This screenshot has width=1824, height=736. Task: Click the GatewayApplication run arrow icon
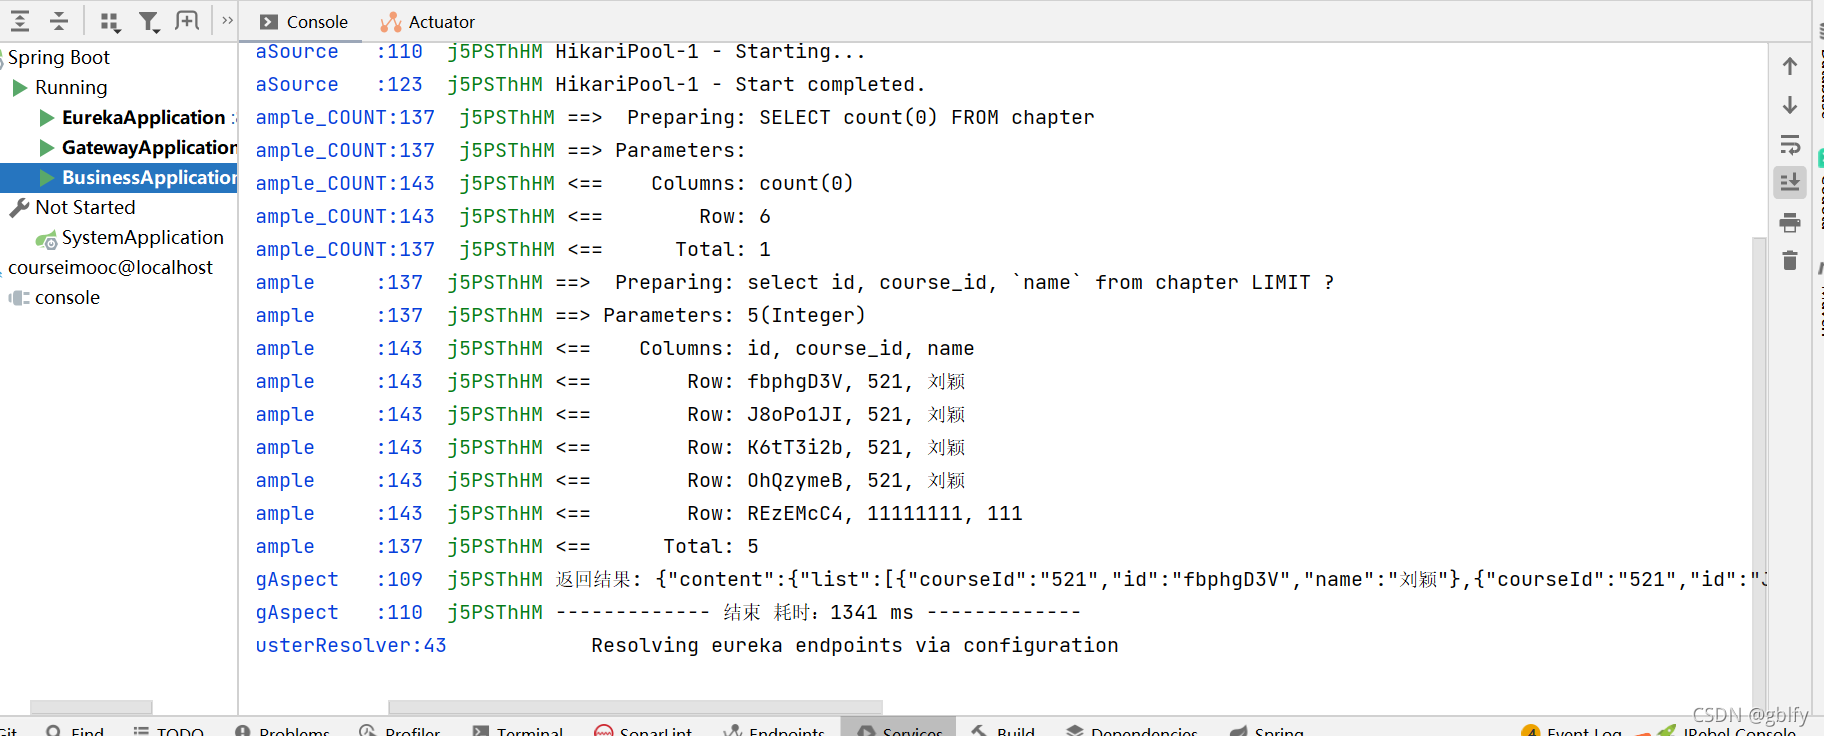pyautogui.click(x=46, y=148)
